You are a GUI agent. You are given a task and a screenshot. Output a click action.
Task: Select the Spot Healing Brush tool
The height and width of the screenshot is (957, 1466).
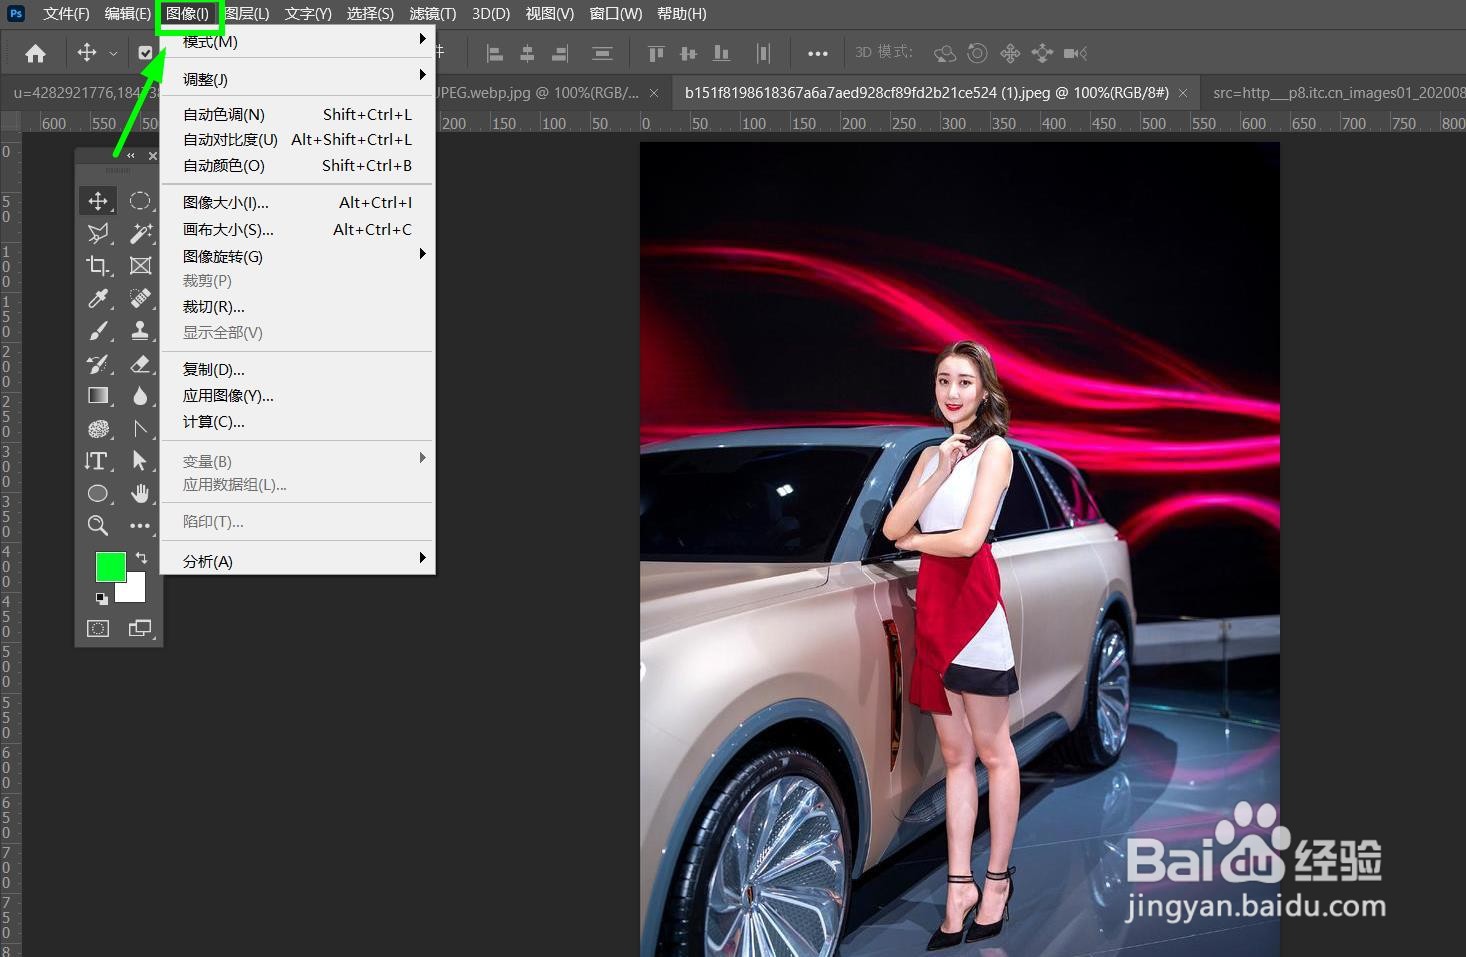[x=140, y=298]
